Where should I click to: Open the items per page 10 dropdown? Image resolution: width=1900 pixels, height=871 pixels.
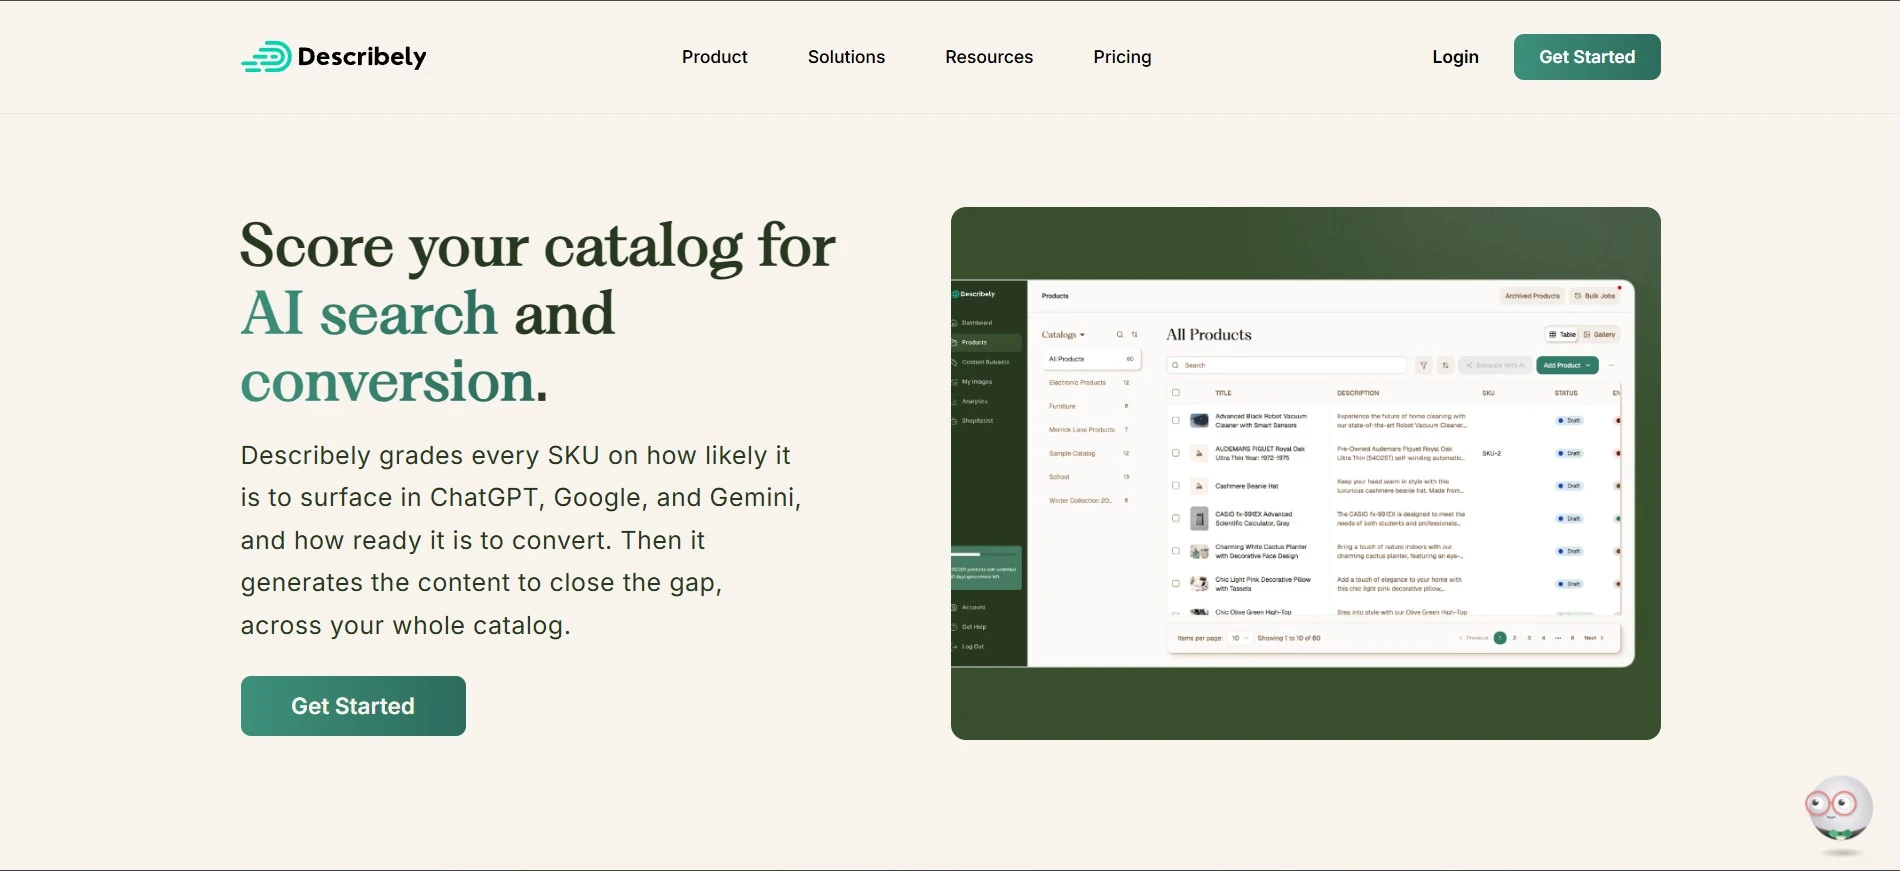click(1240, 638)
